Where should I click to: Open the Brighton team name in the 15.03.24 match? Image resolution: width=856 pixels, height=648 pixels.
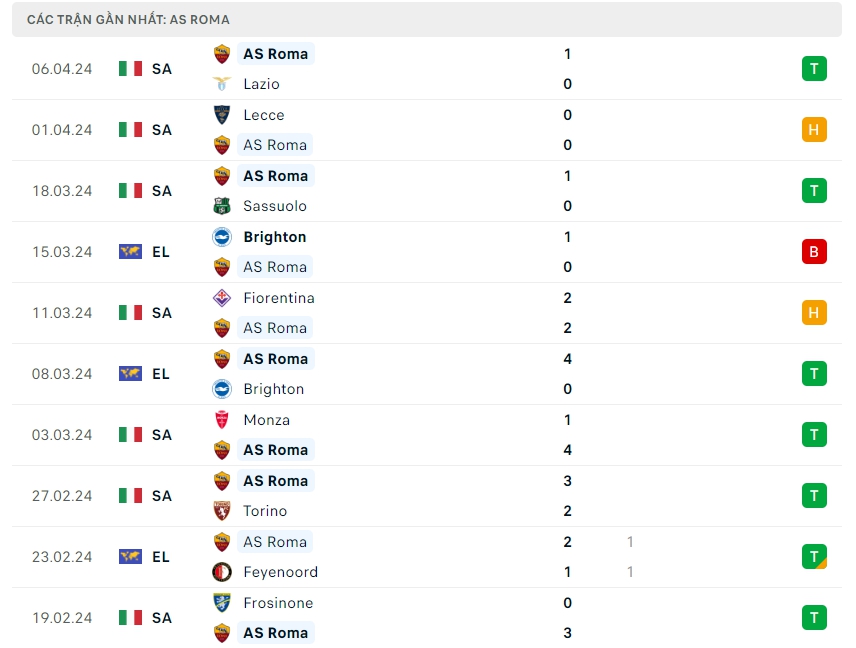(x=275, y=237)
